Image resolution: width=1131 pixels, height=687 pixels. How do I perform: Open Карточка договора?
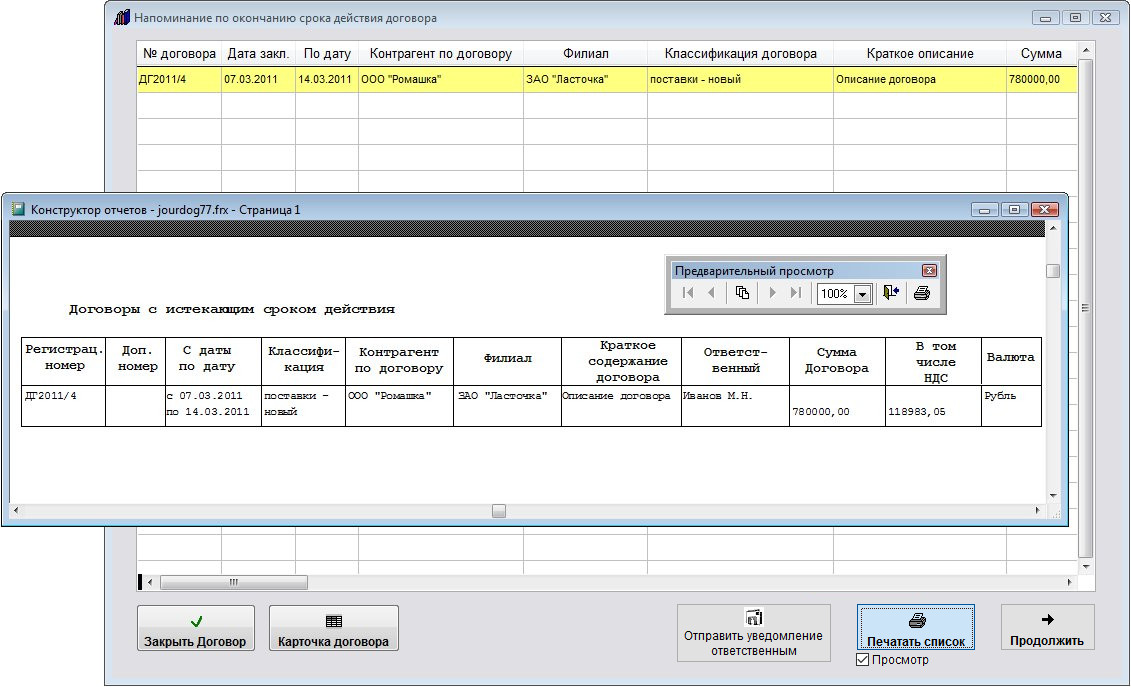[333, 629]
